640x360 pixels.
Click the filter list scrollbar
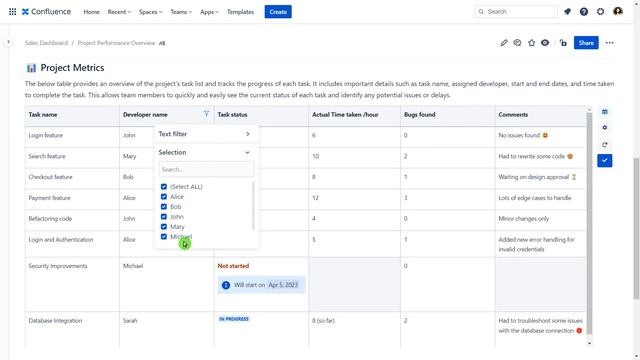click(253, 206)
